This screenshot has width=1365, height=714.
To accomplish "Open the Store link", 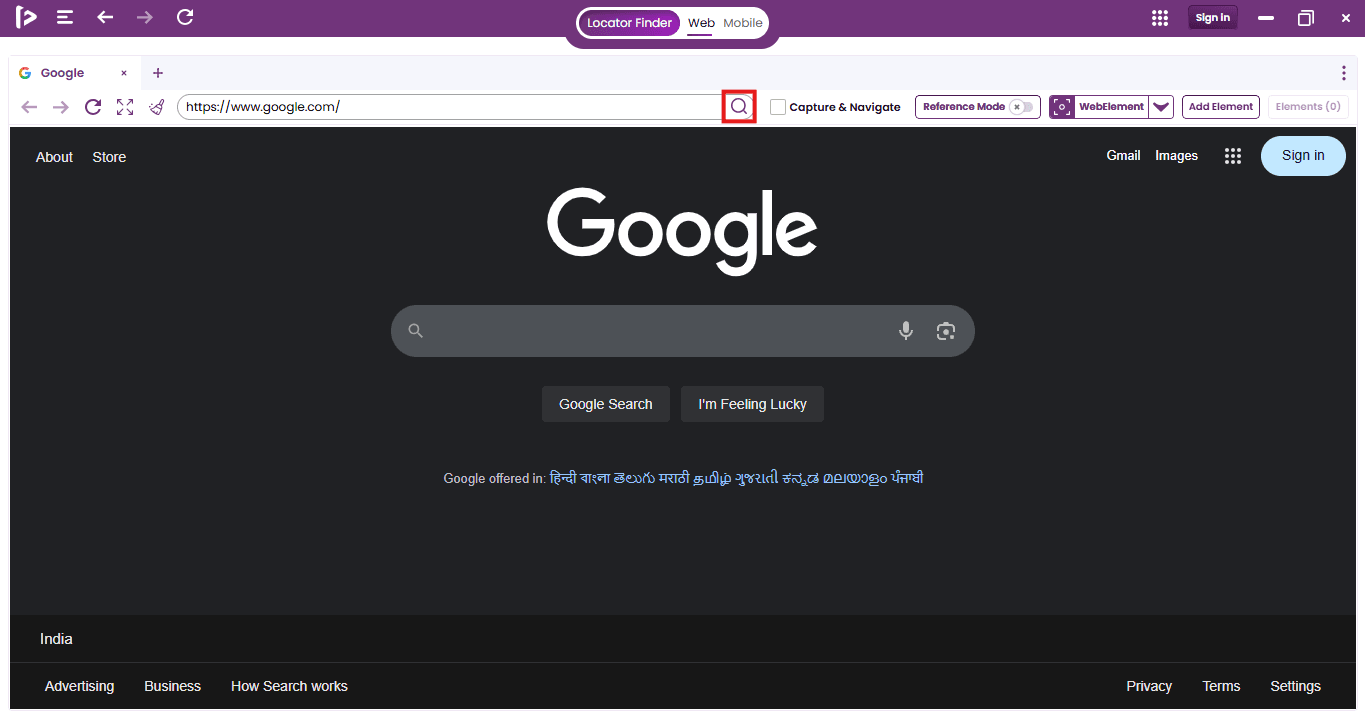I will (109, 157).
